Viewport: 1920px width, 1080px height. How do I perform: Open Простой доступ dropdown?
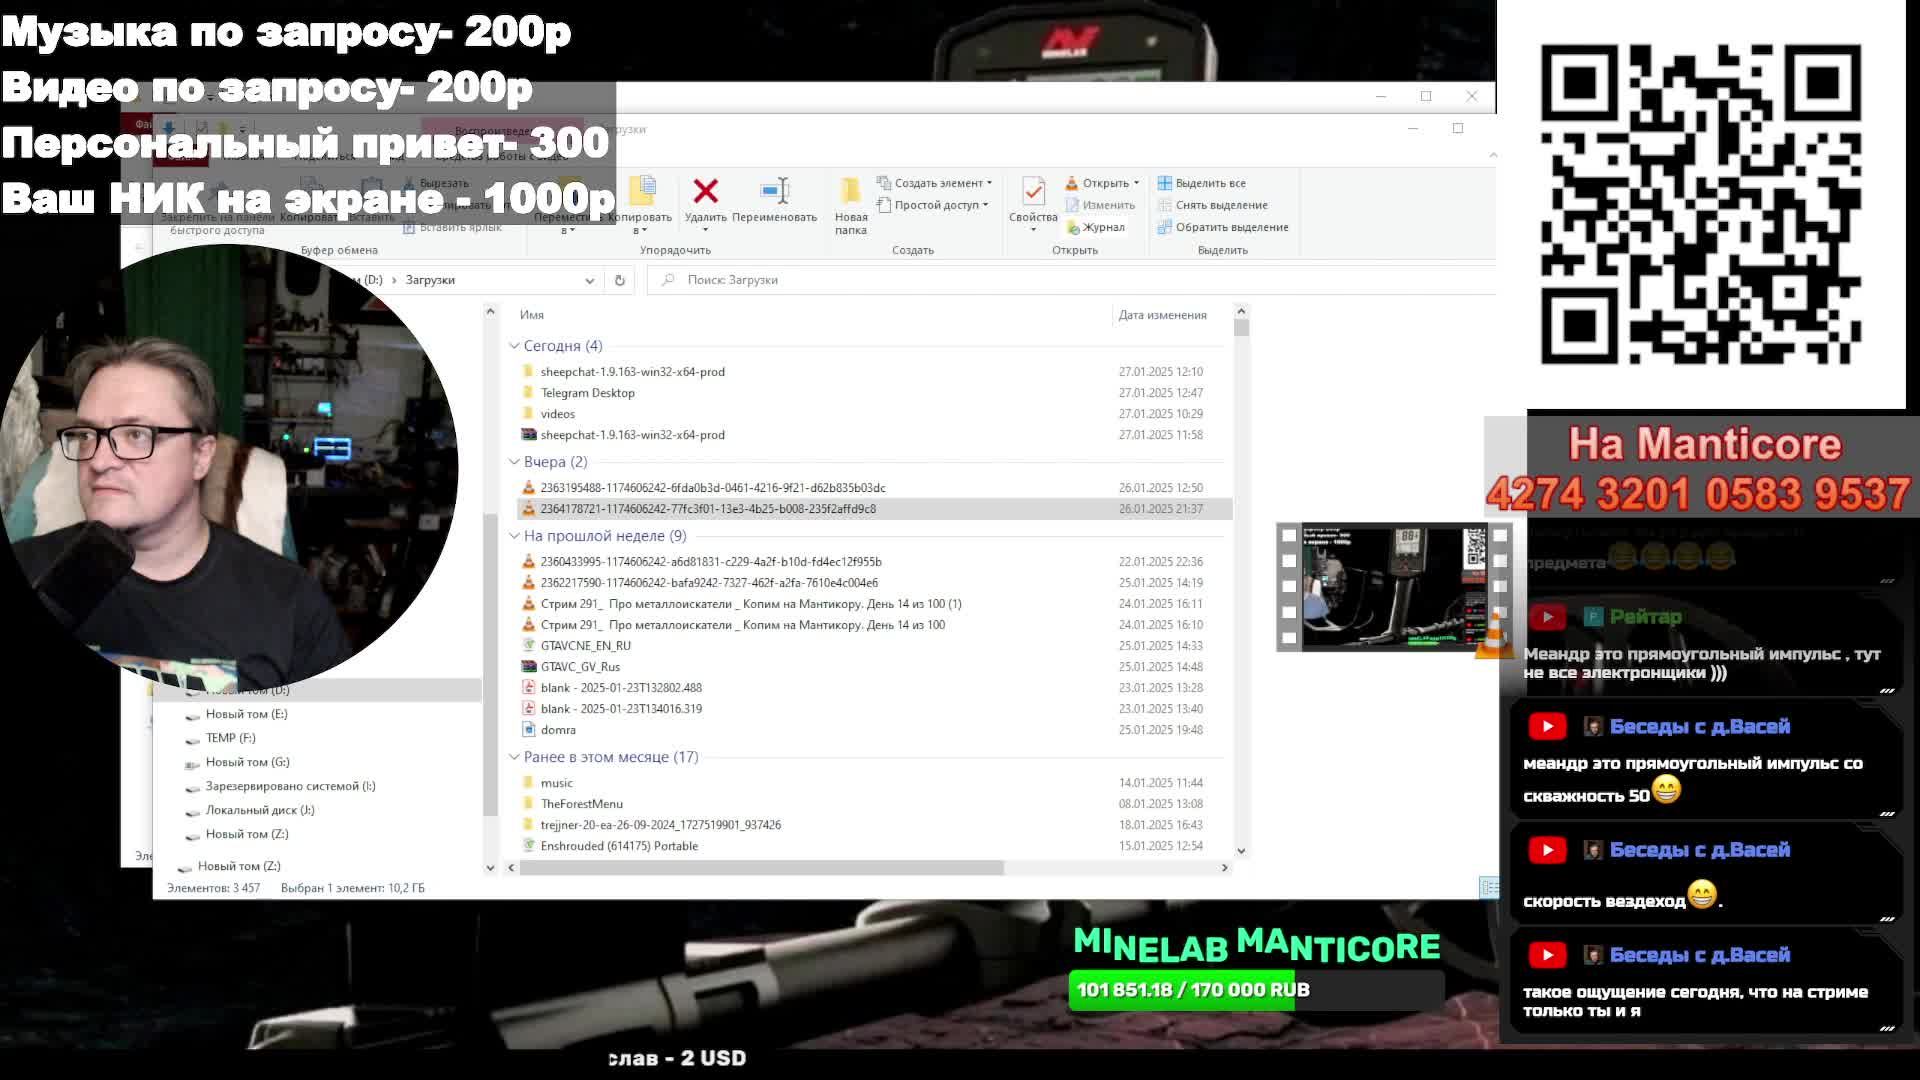coord(932,205)
